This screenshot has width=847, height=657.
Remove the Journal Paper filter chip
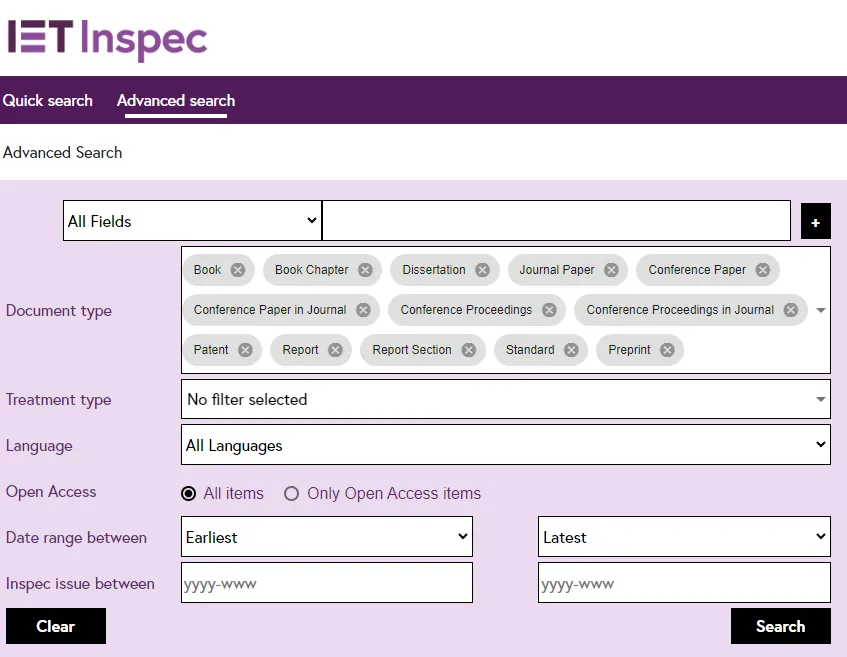(x=611, y=270)
